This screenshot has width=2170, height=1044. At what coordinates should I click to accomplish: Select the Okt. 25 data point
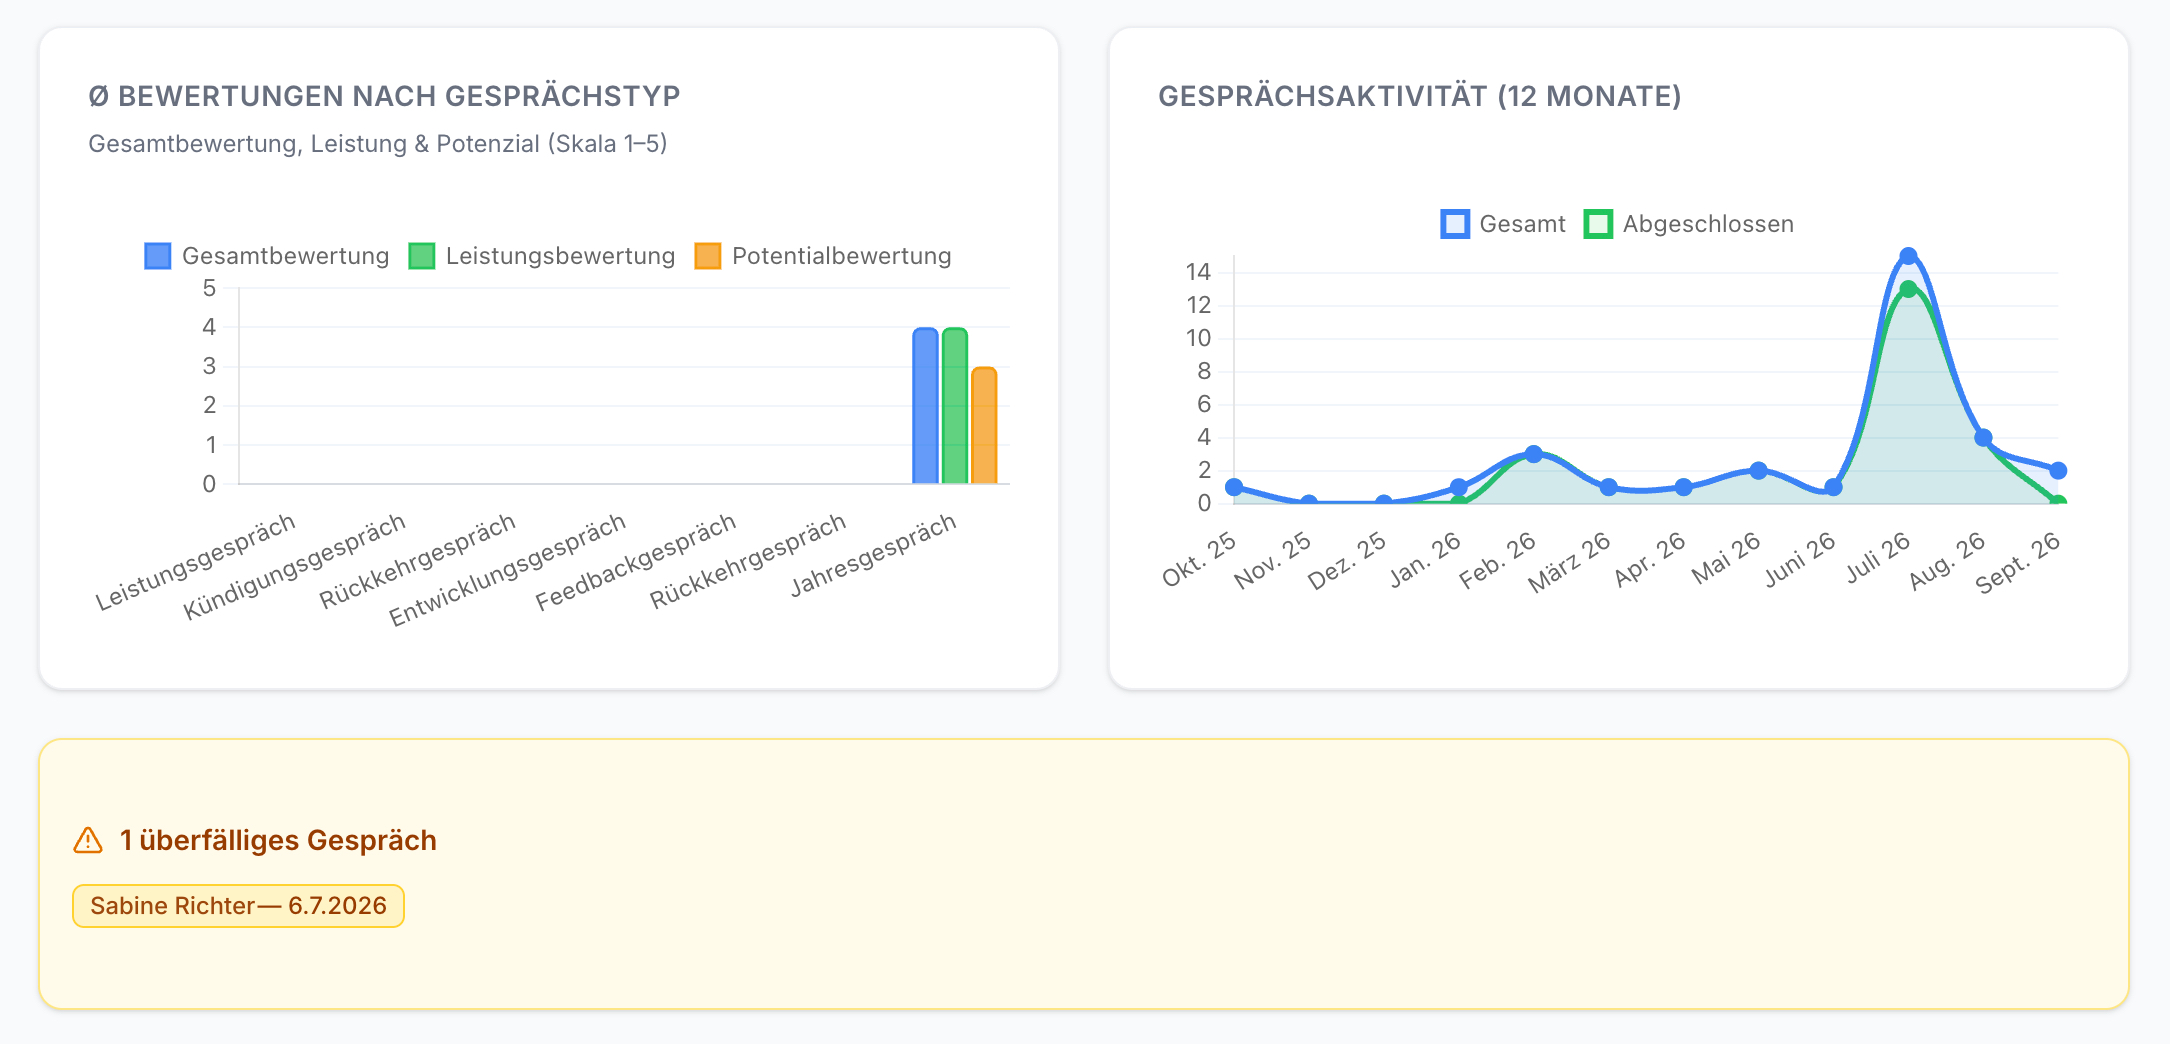pyautogui.click(x=1234, y=487)
